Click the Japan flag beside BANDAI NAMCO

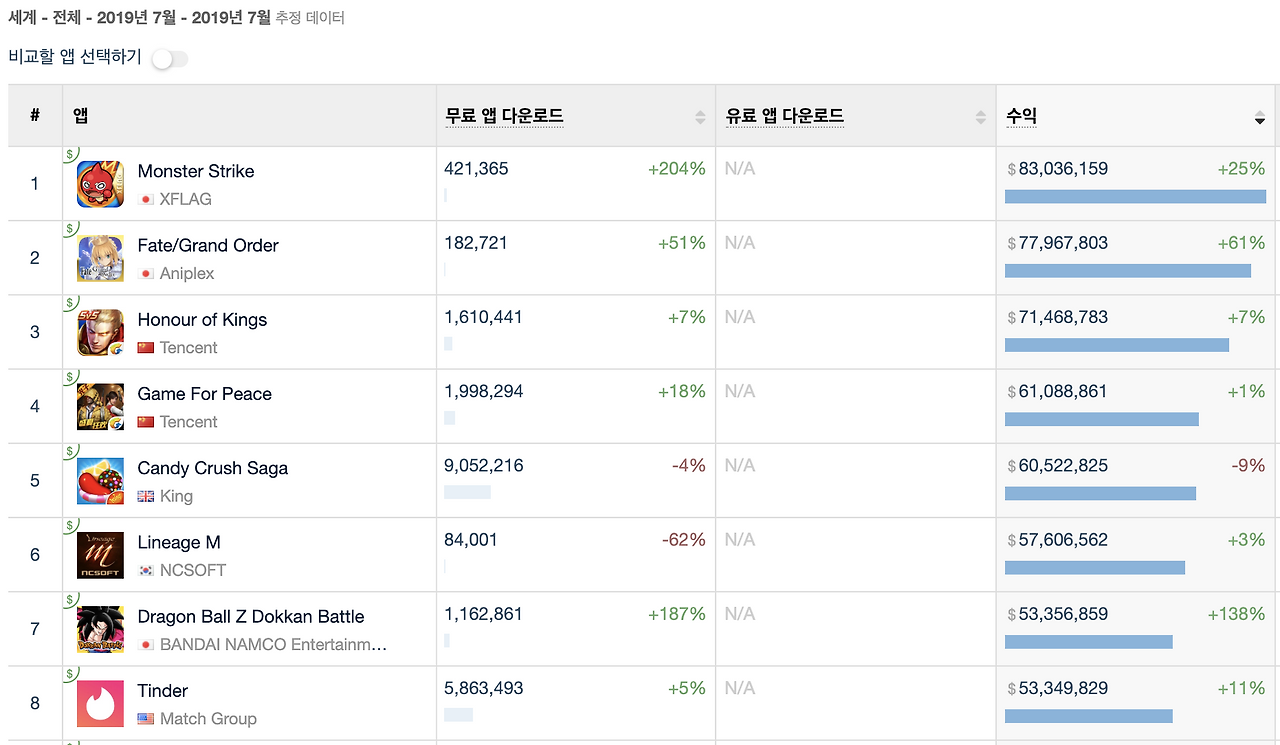click(x=146, y=644)
